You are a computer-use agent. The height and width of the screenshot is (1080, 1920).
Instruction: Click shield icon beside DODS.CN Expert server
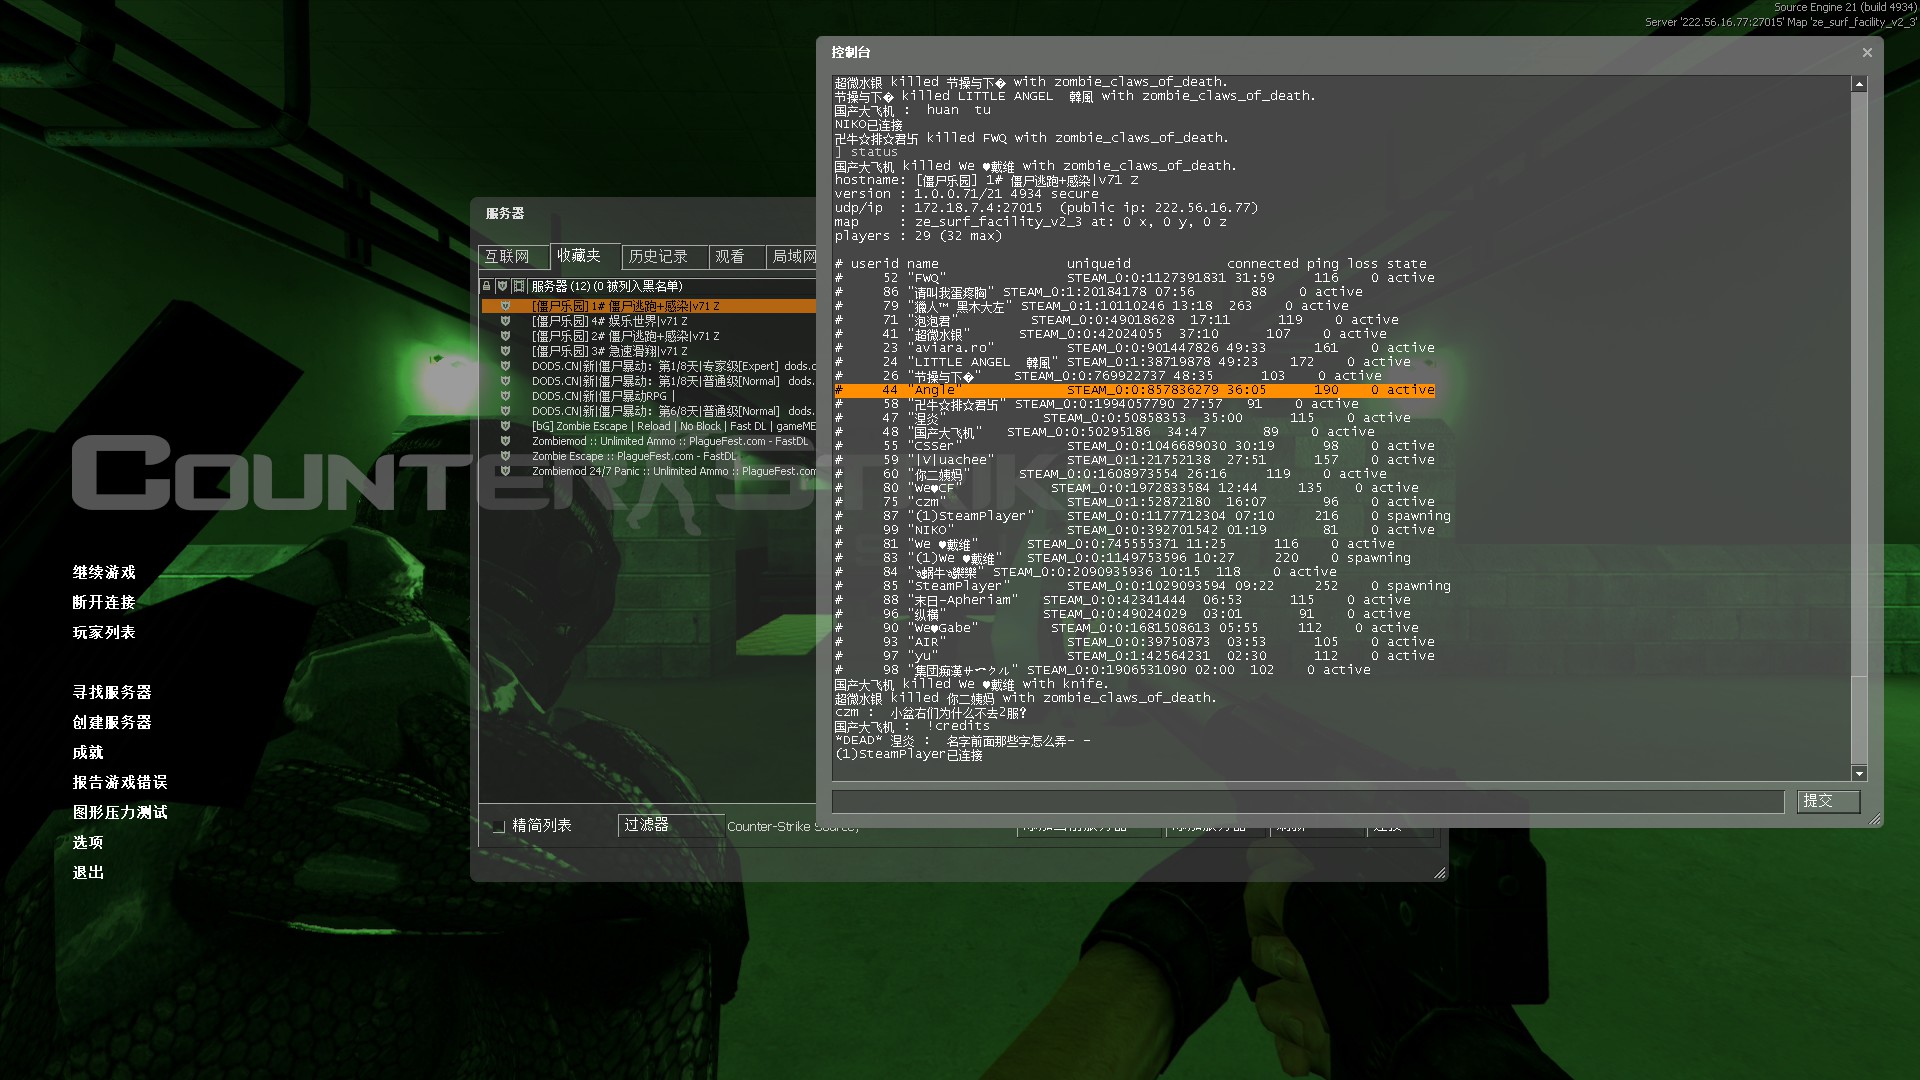coord(505,366)
